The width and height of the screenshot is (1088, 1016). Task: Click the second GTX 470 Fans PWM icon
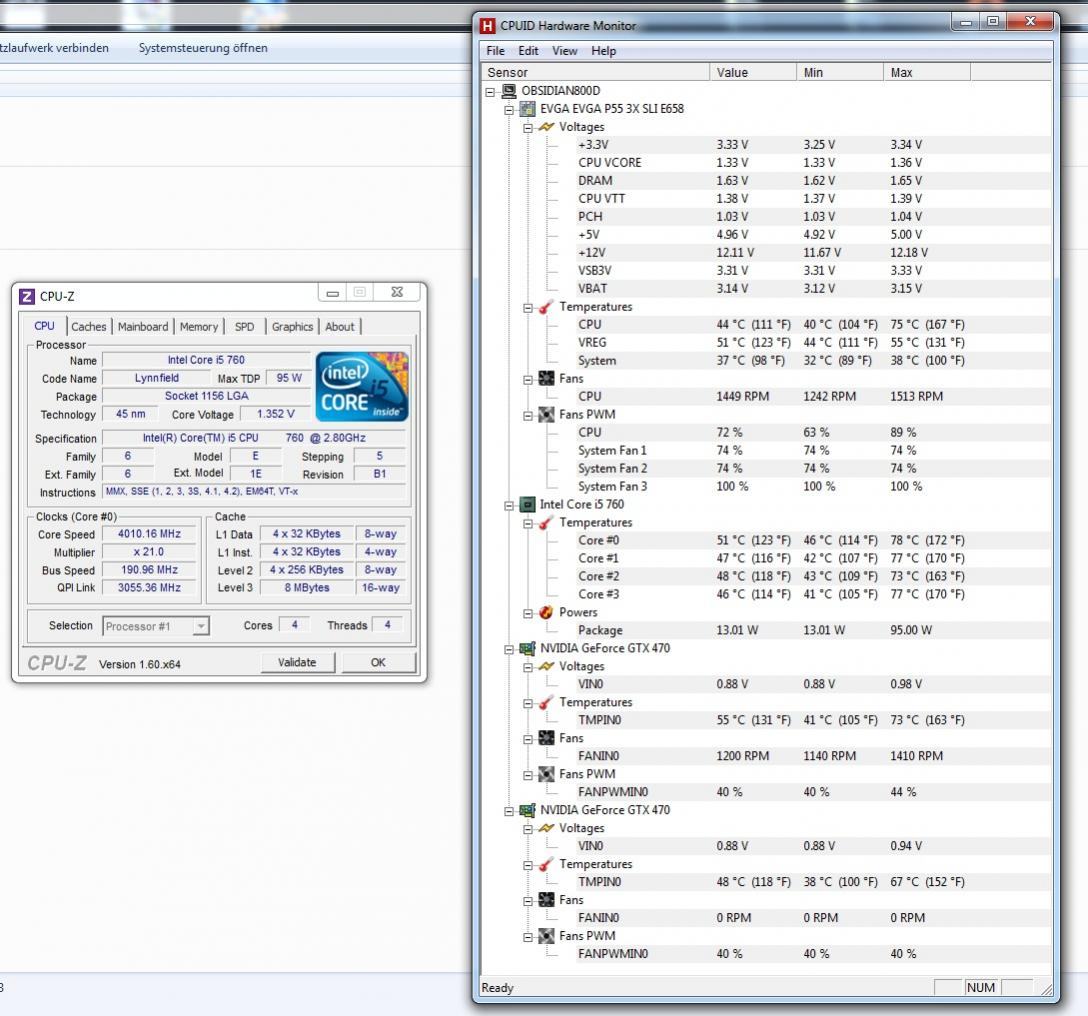pyautogui.click(x=547, y=935)
